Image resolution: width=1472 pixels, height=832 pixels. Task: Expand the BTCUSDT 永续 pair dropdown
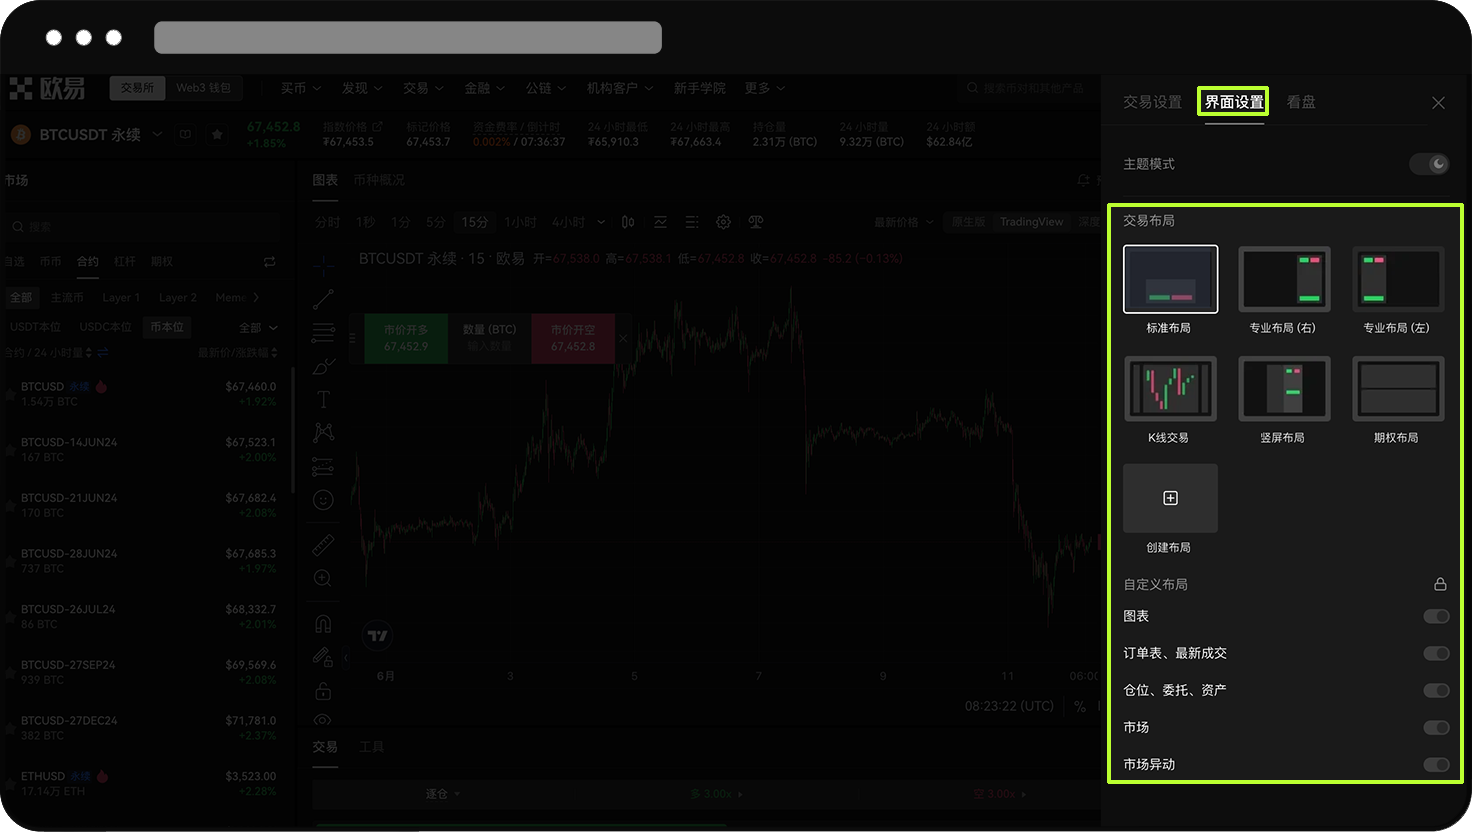pos(157,135)
